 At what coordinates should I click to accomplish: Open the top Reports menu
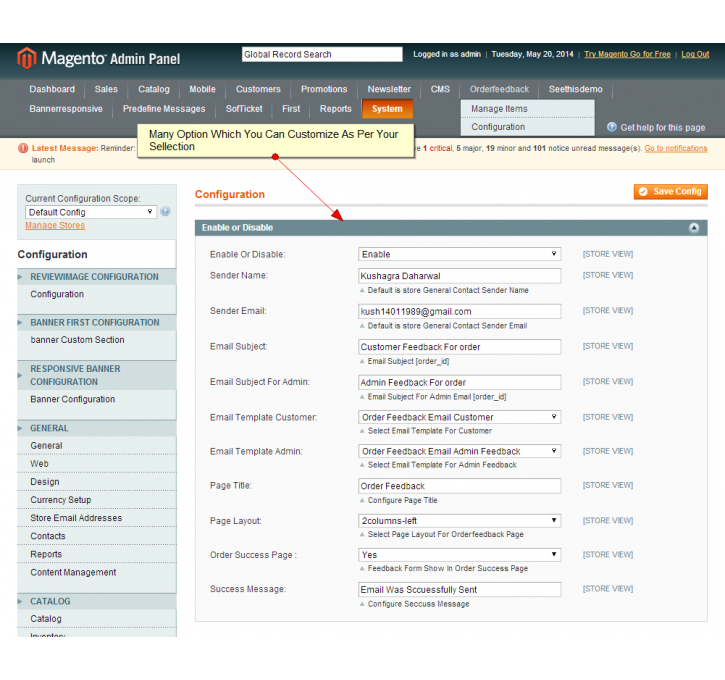335,109
